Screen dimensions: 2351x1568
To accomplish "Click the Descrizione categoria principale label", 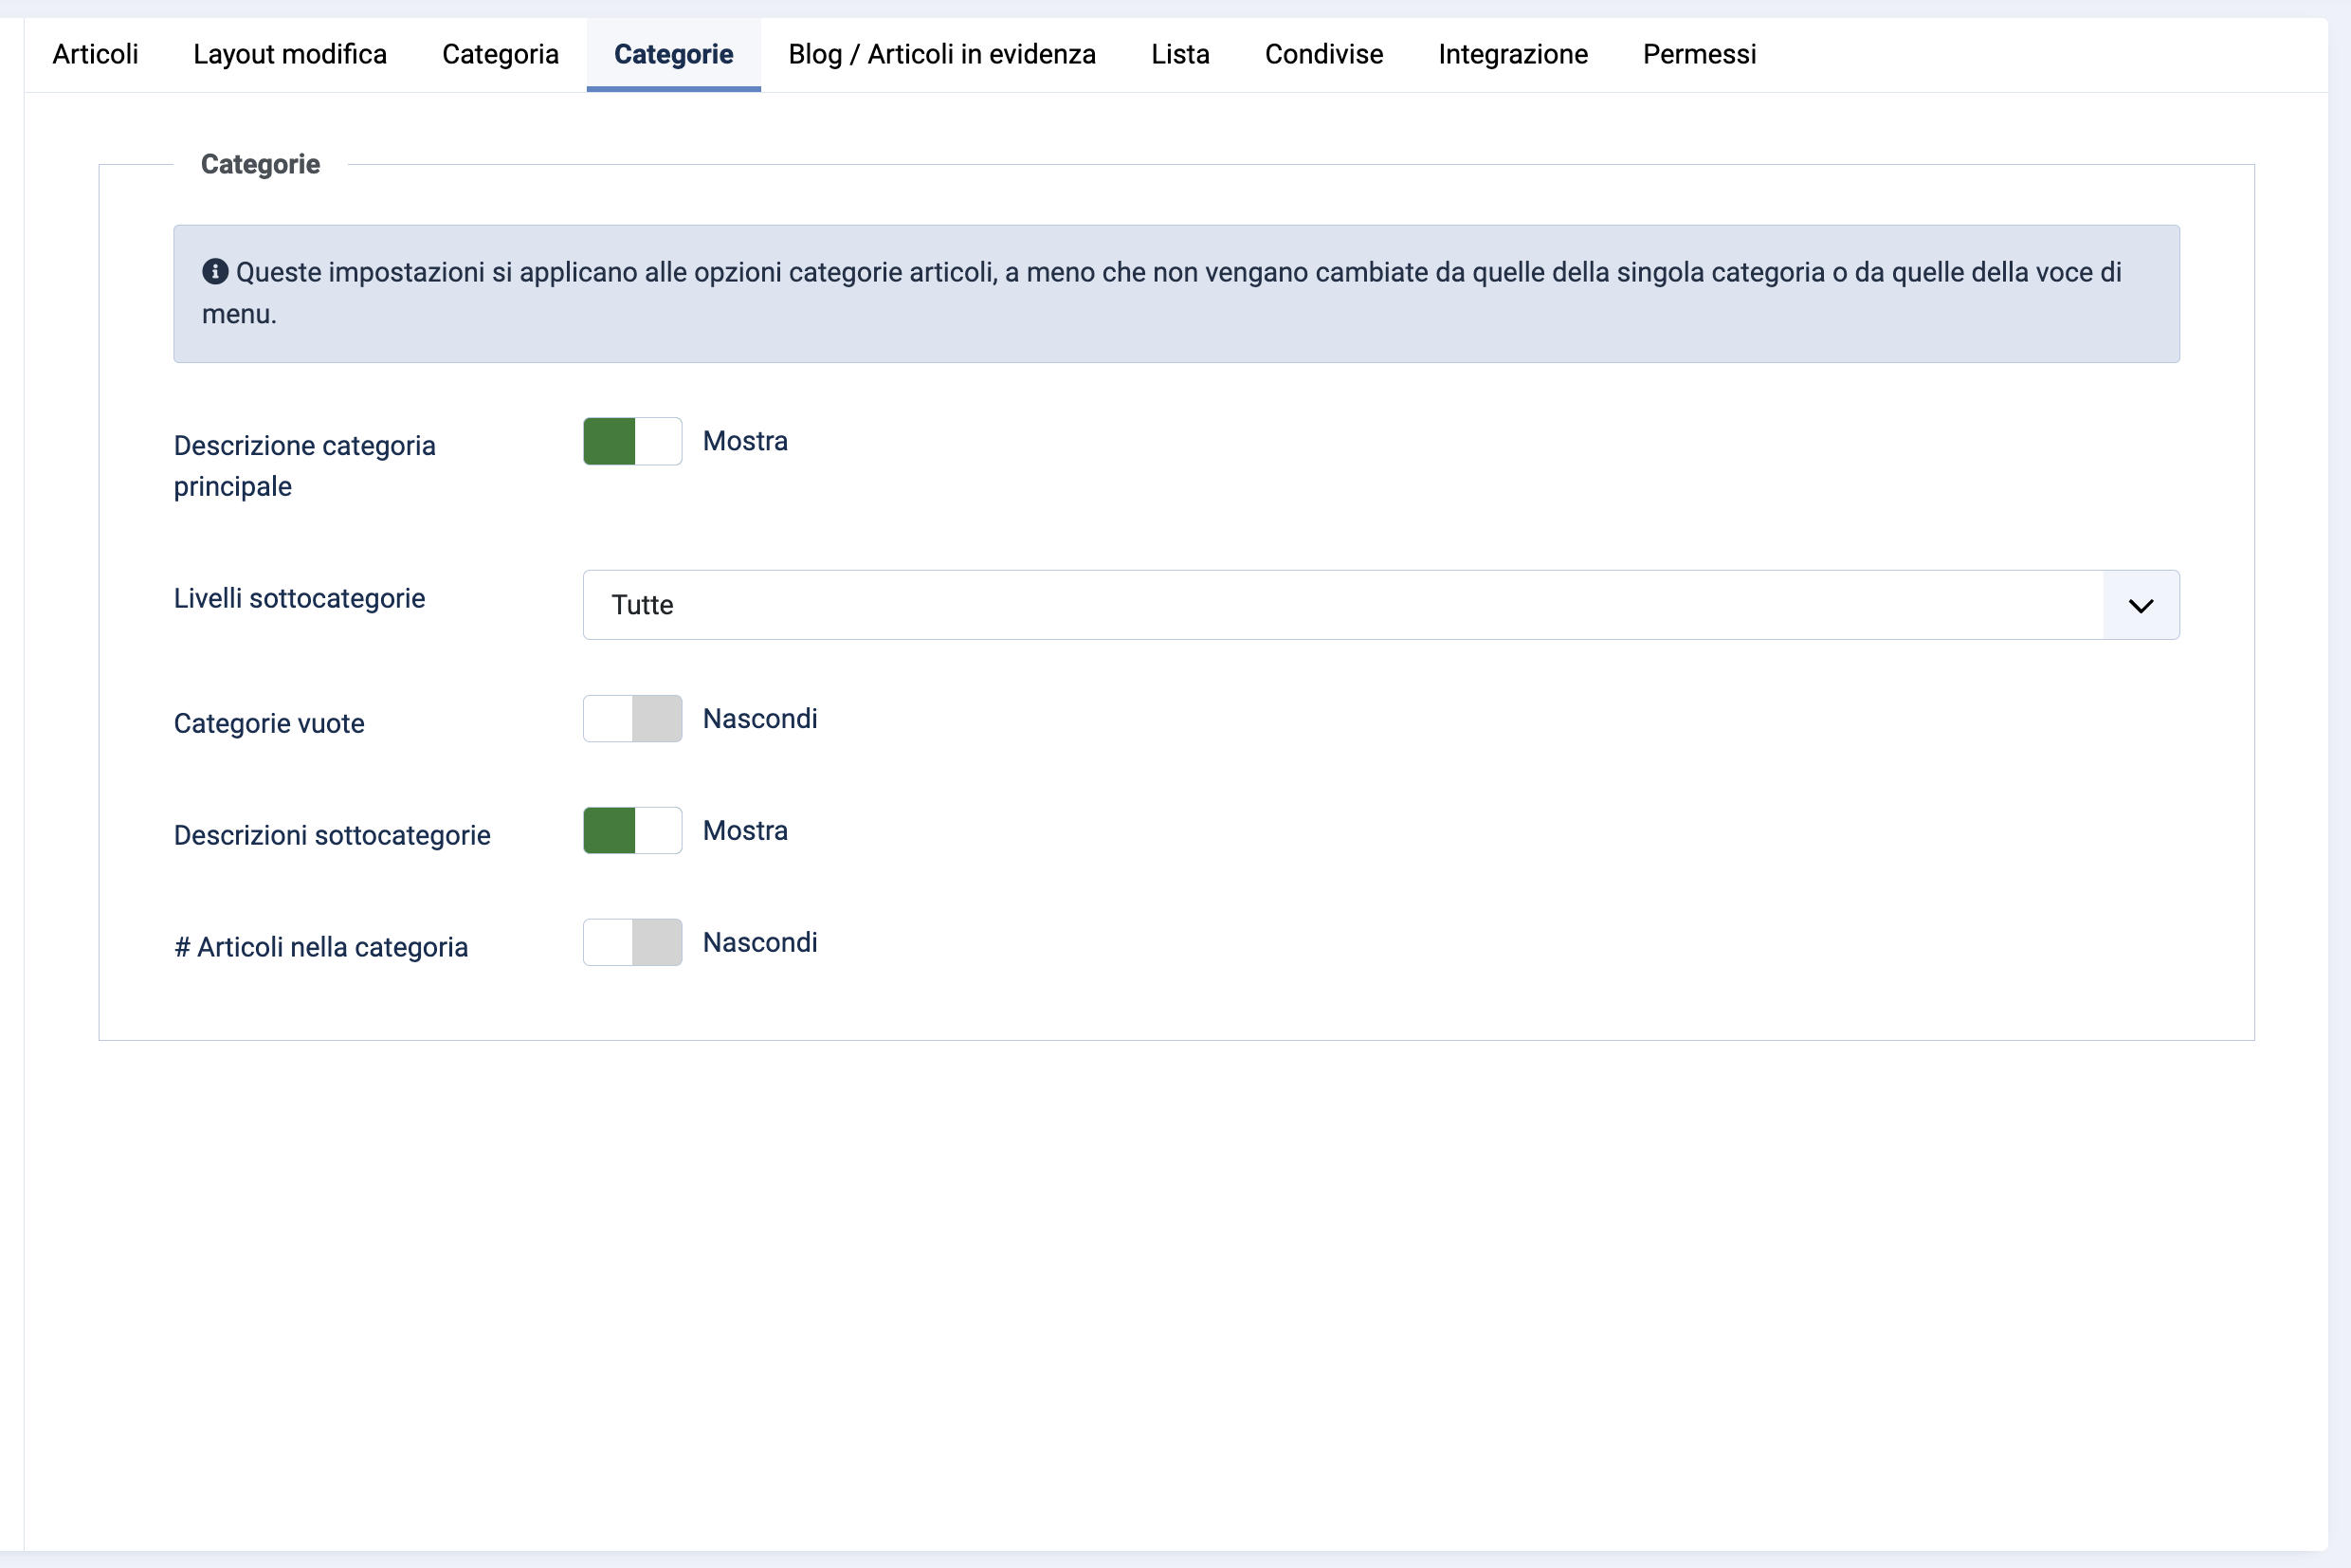I will (x=305, y=466).
